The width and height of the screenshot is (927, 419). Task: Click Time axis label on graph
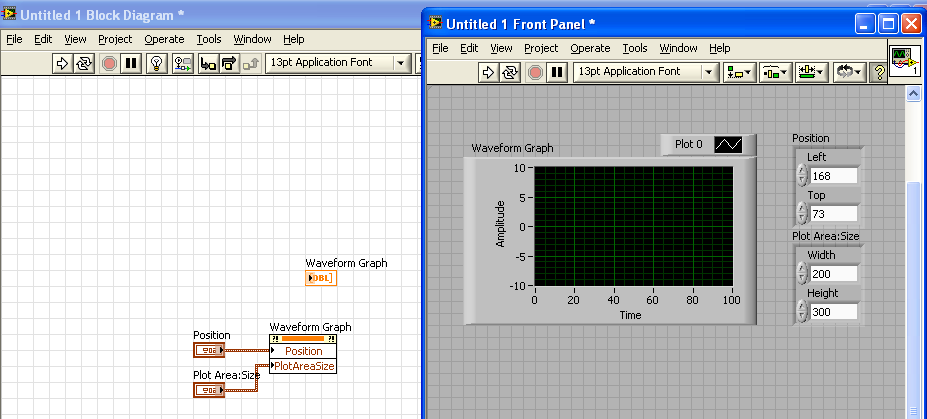point(630,315)
